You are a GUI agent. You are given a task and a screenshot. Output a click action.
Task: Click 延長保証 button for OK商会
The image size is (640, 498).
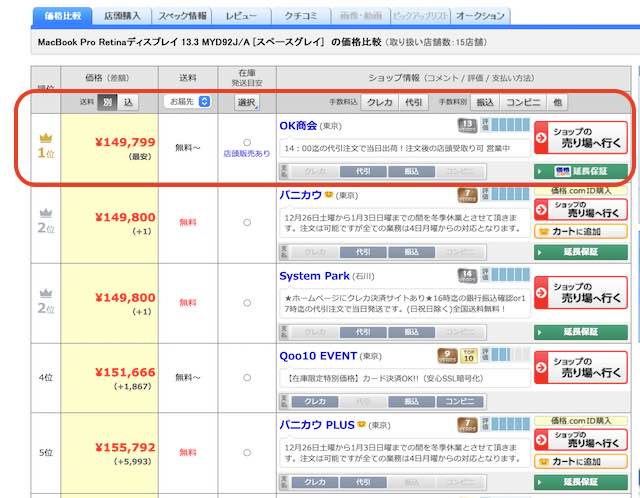(581, 171)
